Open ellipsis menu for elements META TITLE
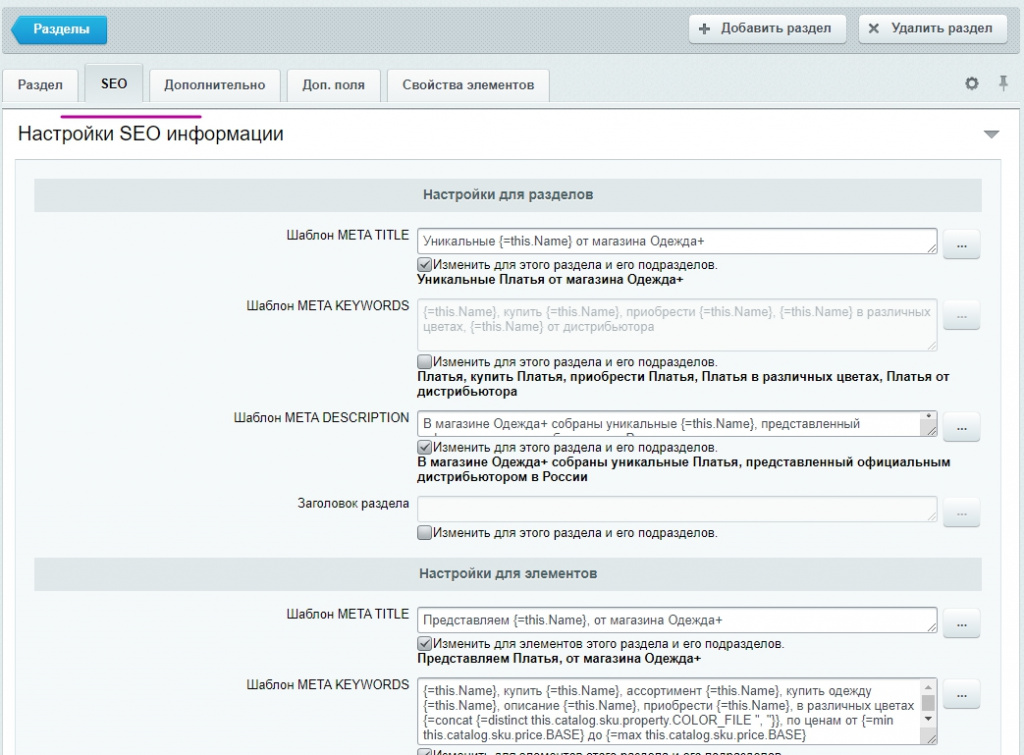The height and width of the screenshot is (755, 1024). tap(961, 624)
